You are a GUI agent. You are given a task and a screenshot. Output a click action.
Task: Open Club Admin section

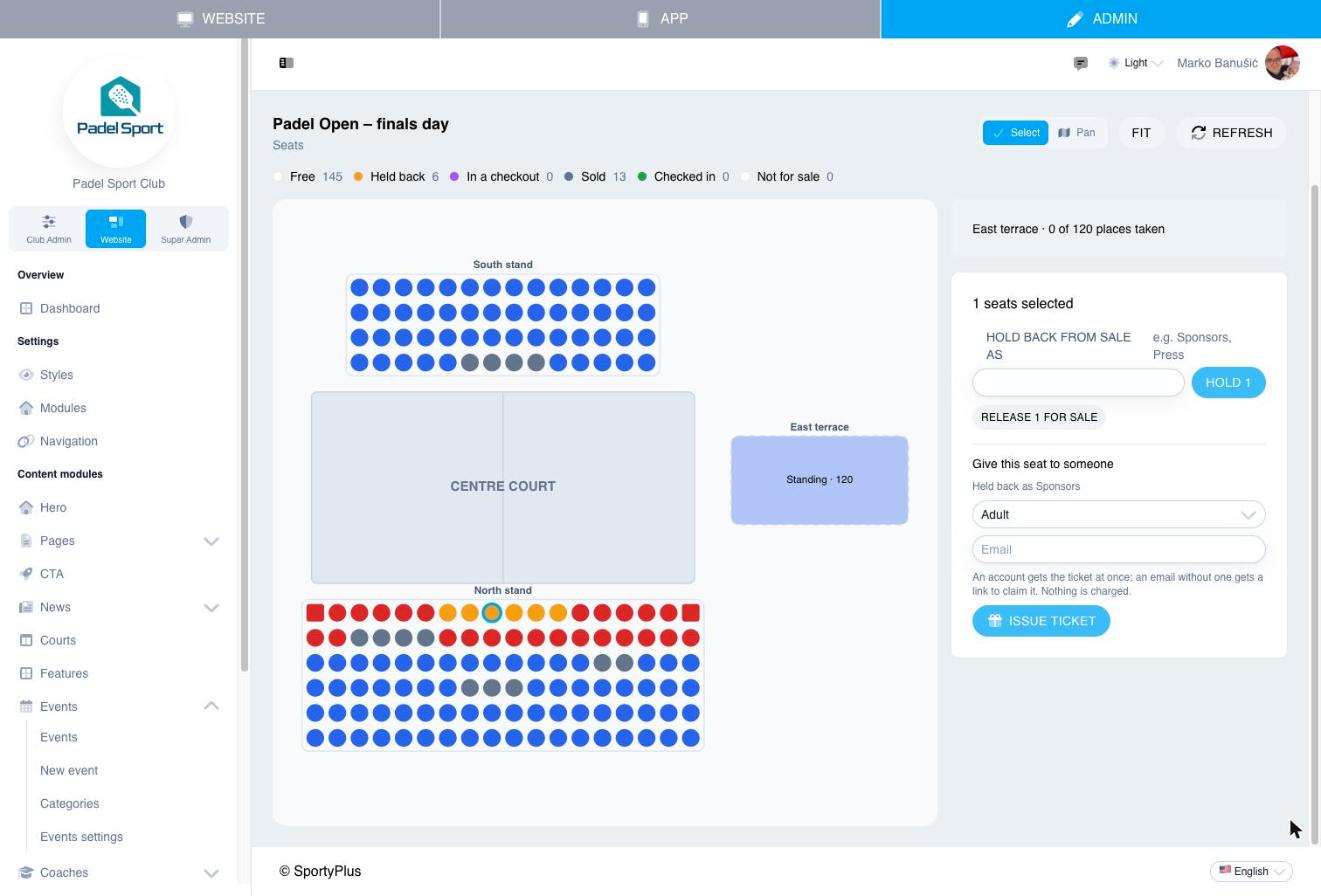point(48,229)
